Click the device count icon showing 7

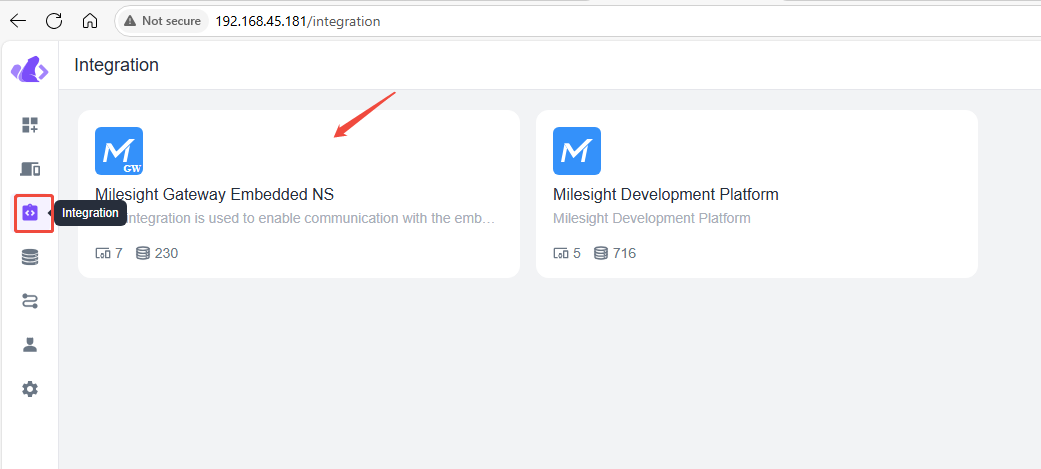click(102, 253)
